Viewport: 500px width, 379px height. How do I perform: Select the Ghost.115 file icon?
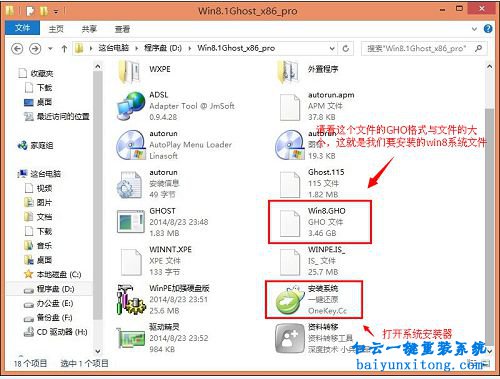tap(289, 185)
